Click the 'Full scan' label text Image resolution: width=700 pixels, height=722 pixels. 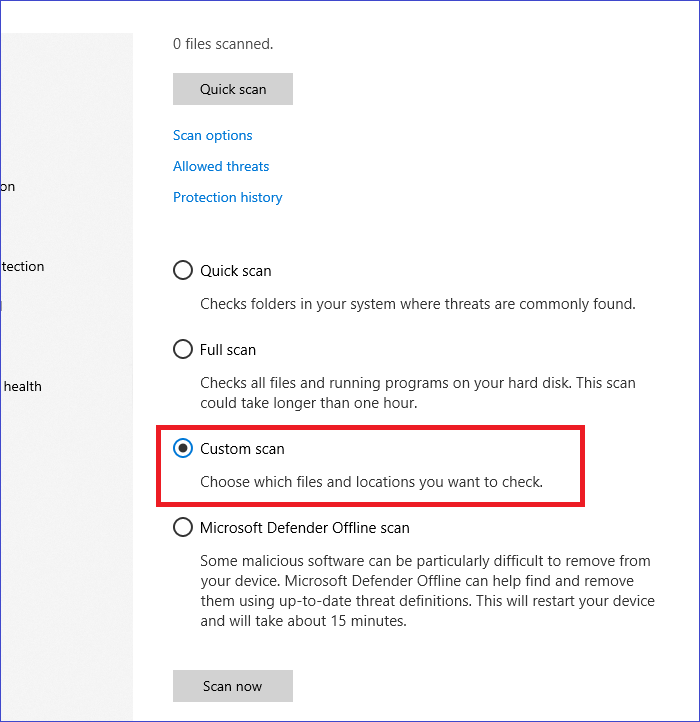click(x=228, y=349)
